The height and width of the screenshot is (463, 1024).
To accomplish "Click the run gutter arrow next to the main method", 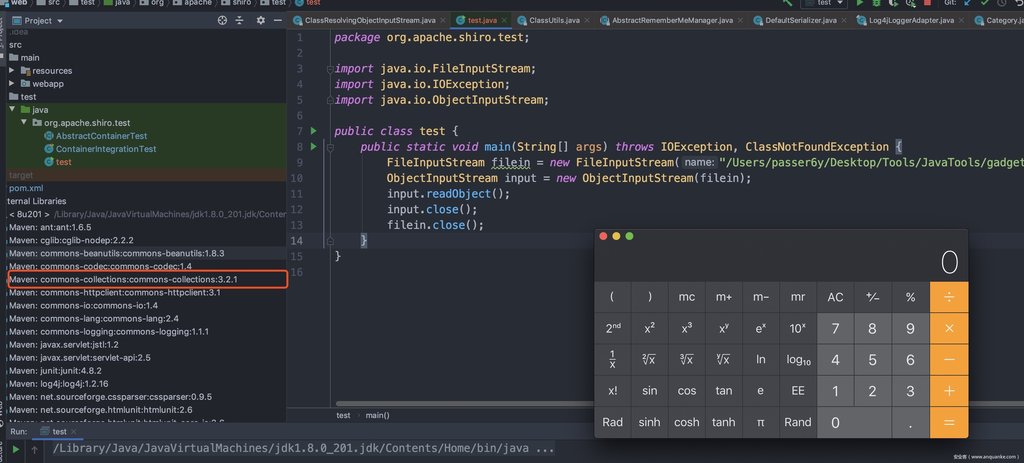I will click(x=313, y=146).
